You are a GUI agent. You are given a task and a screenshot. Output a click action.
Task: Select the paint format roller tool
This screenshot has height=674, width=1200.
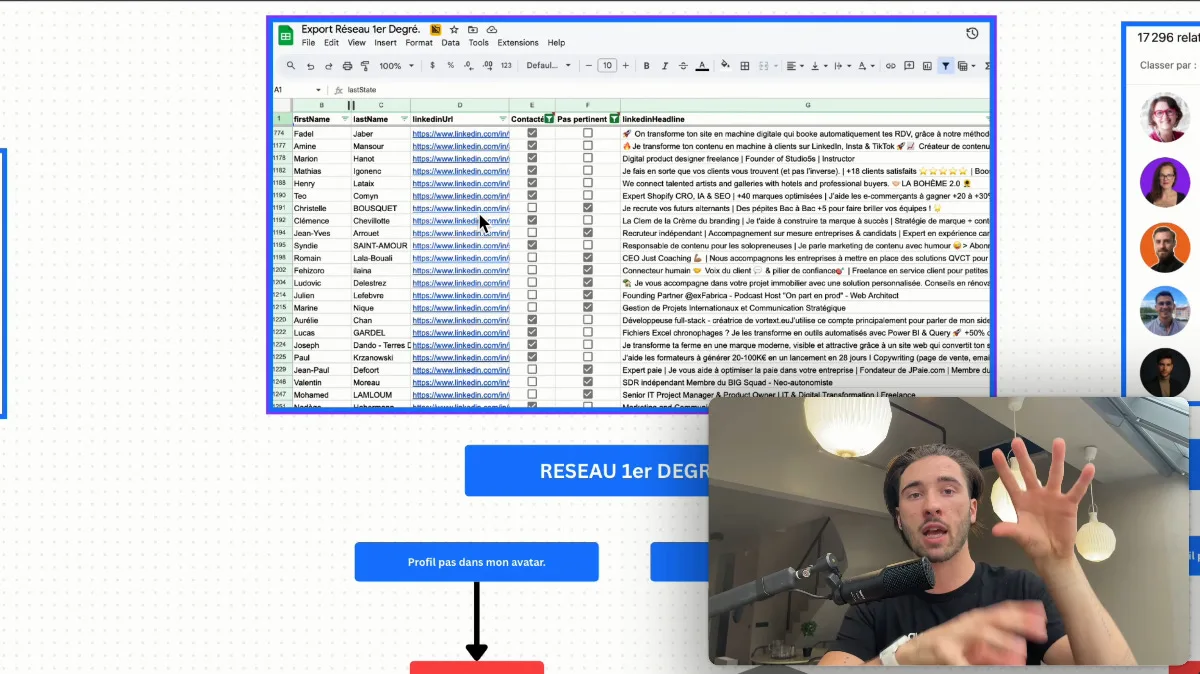coord(365,66)
